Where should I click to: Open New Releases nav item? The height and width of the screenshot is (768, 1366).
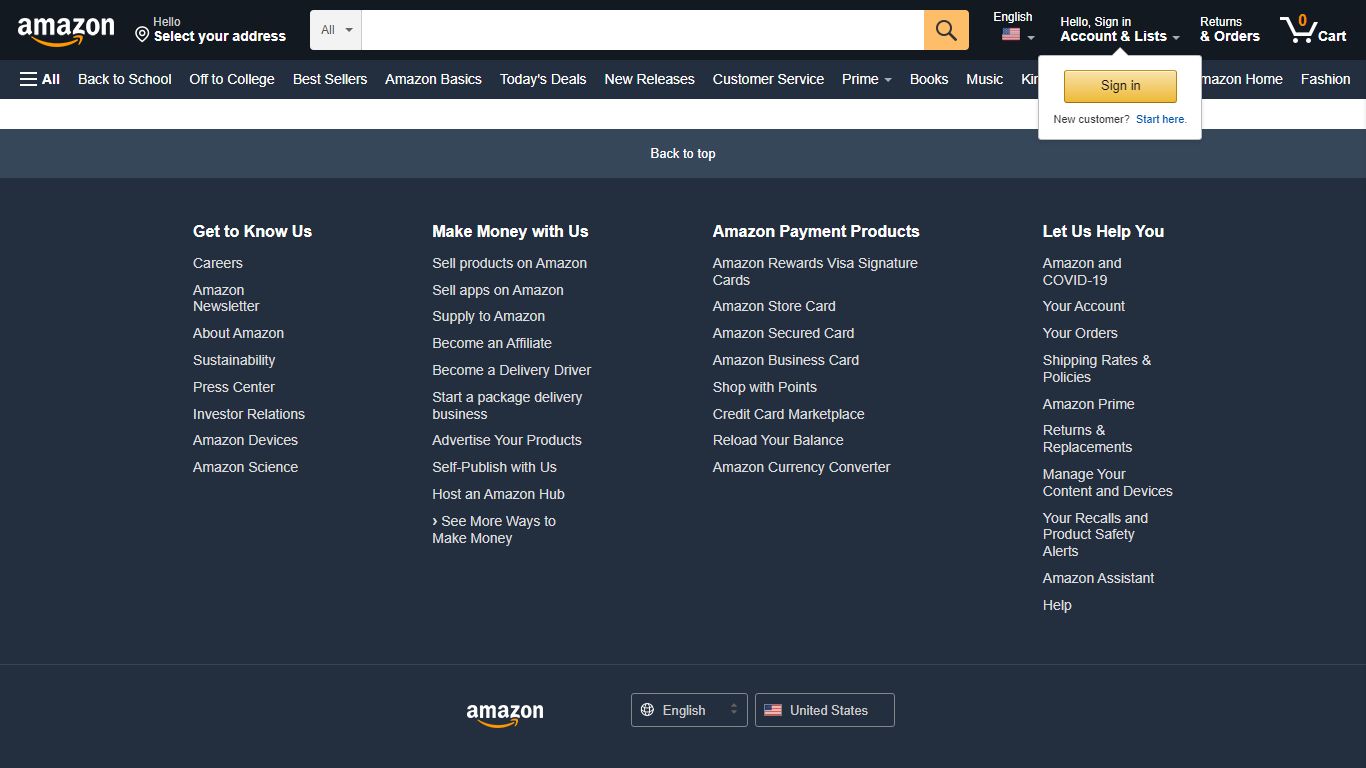pos(649,79)
